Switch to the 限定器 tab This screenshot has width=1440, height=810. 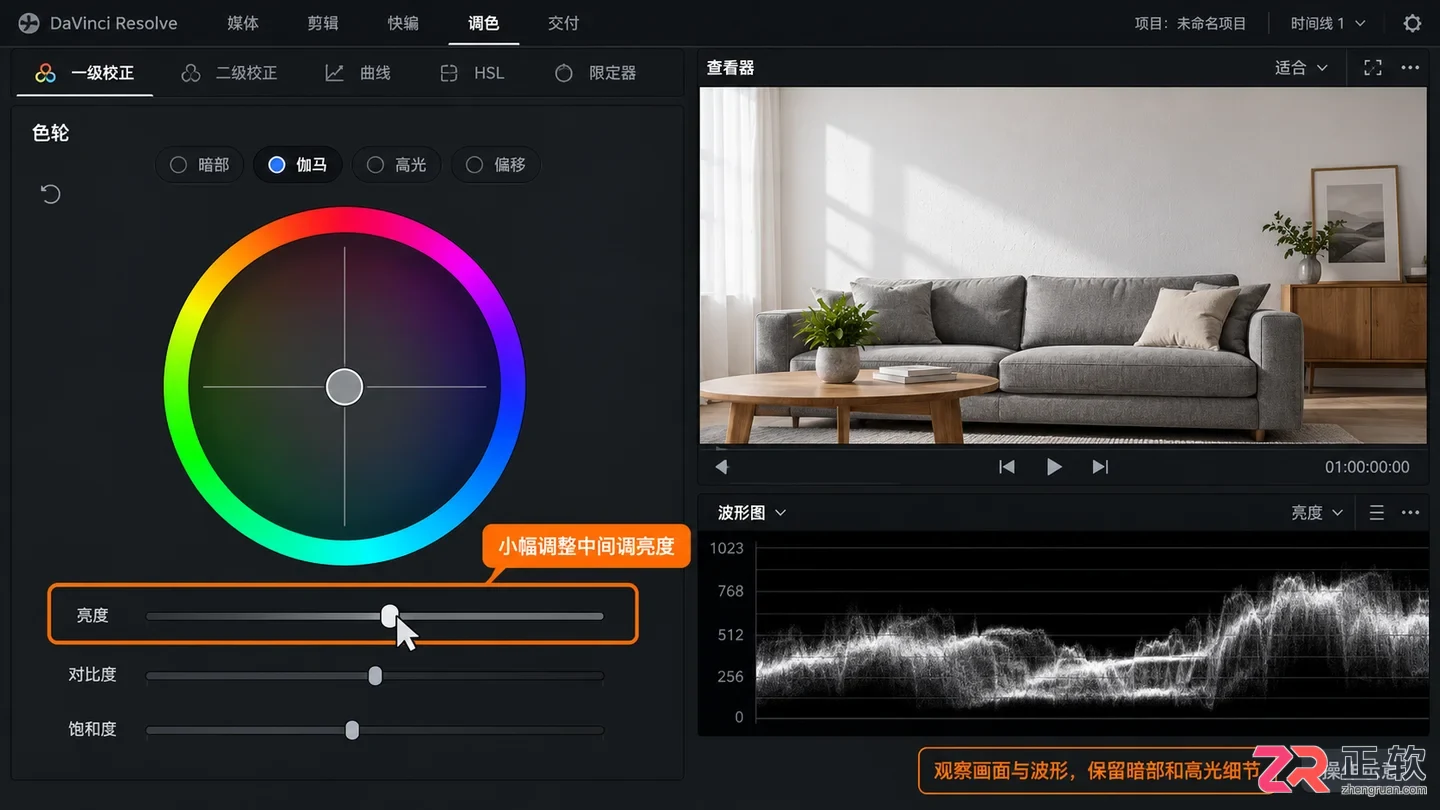(x=595, y=73)
